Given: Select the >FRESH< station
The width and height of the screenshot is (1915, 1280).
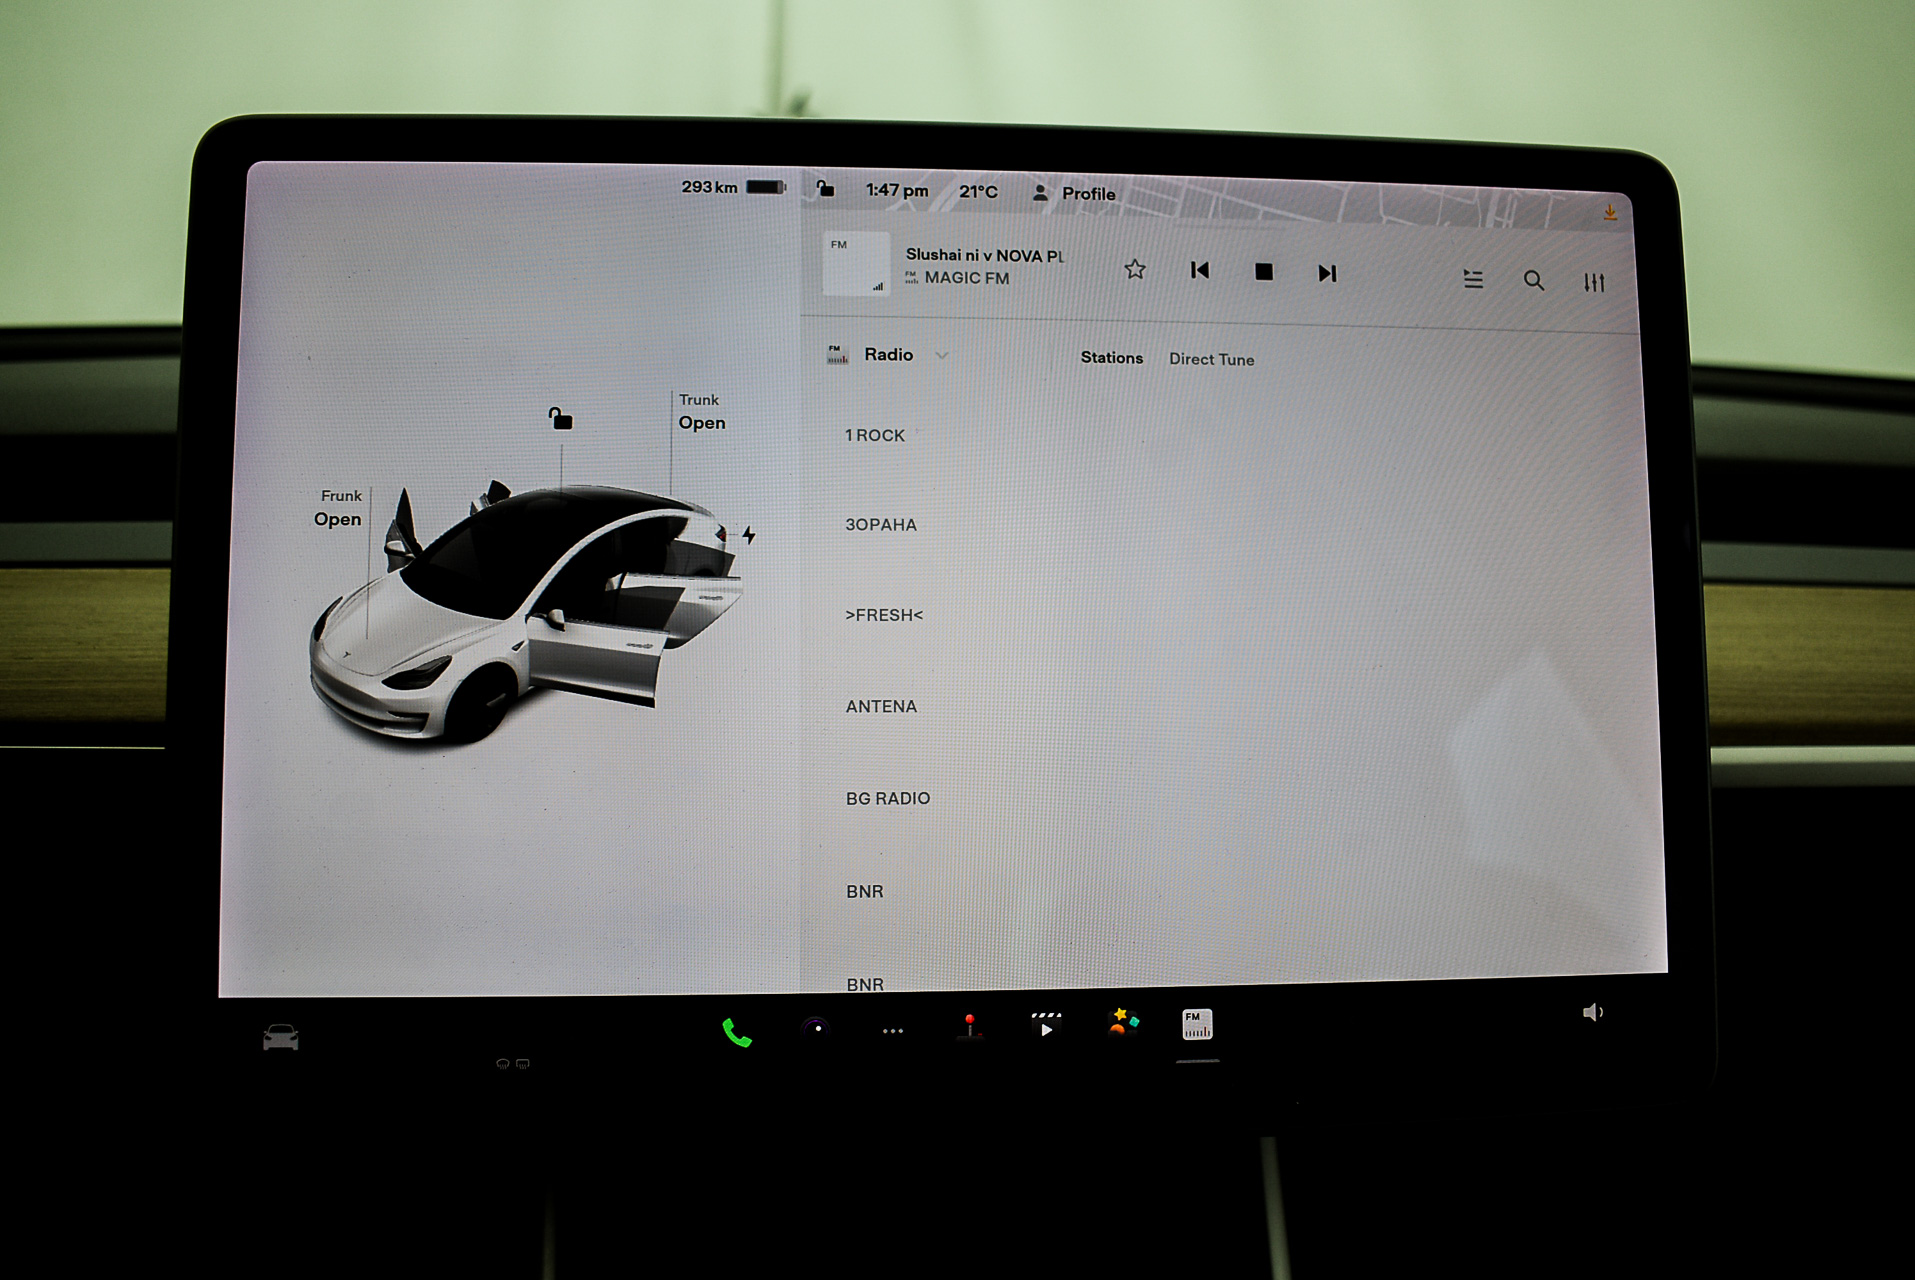Looking at the screenshot, I should coord(884,615).
